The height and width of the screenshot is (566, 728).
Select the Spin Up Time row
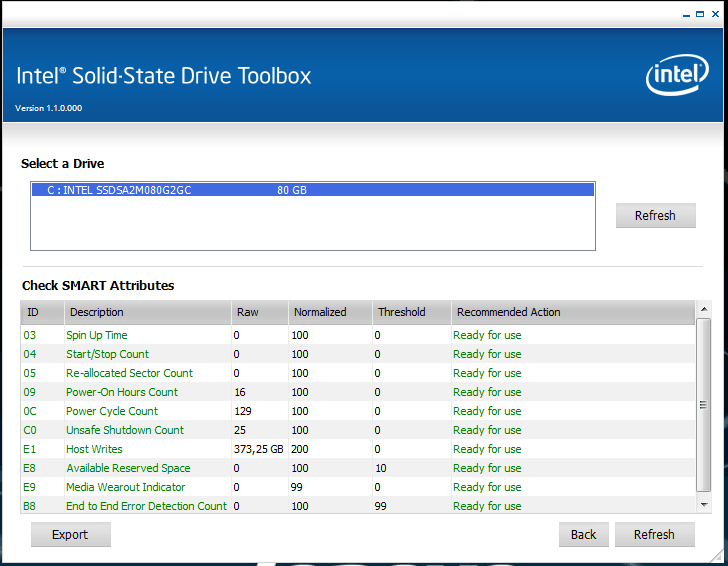coord(358,335)
